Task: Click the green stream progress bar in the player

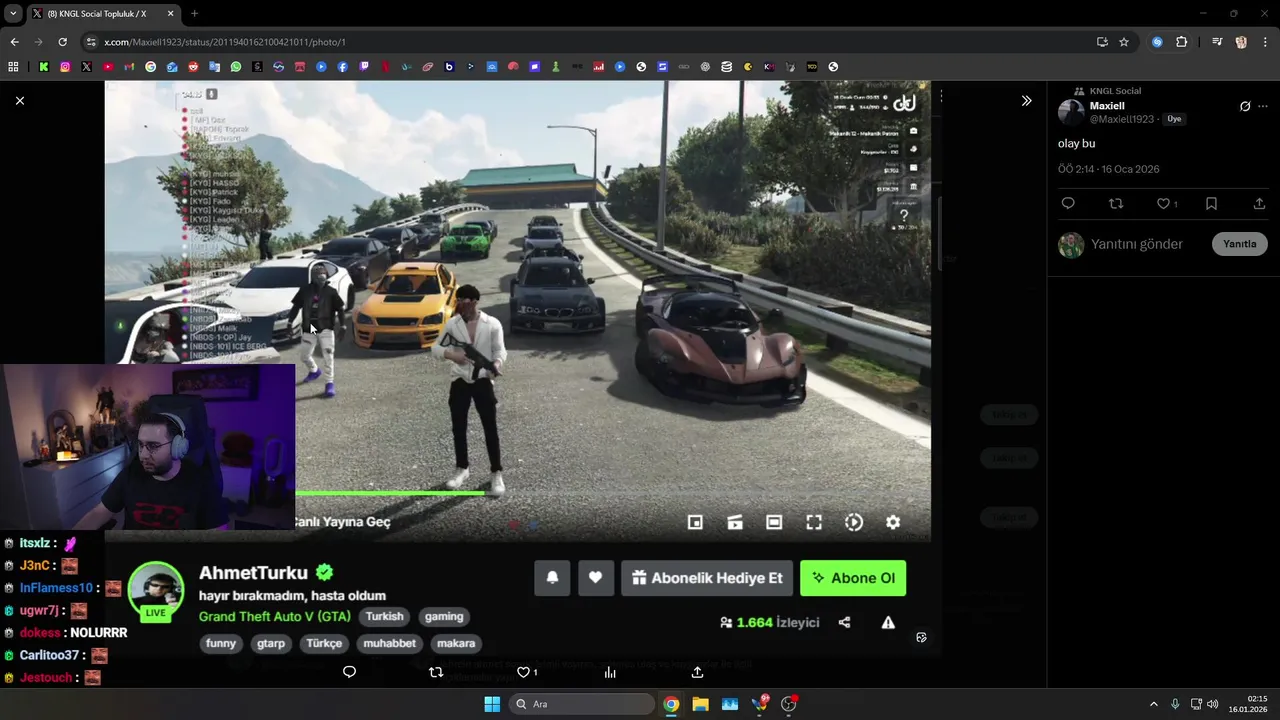Action: click(390, 493)
